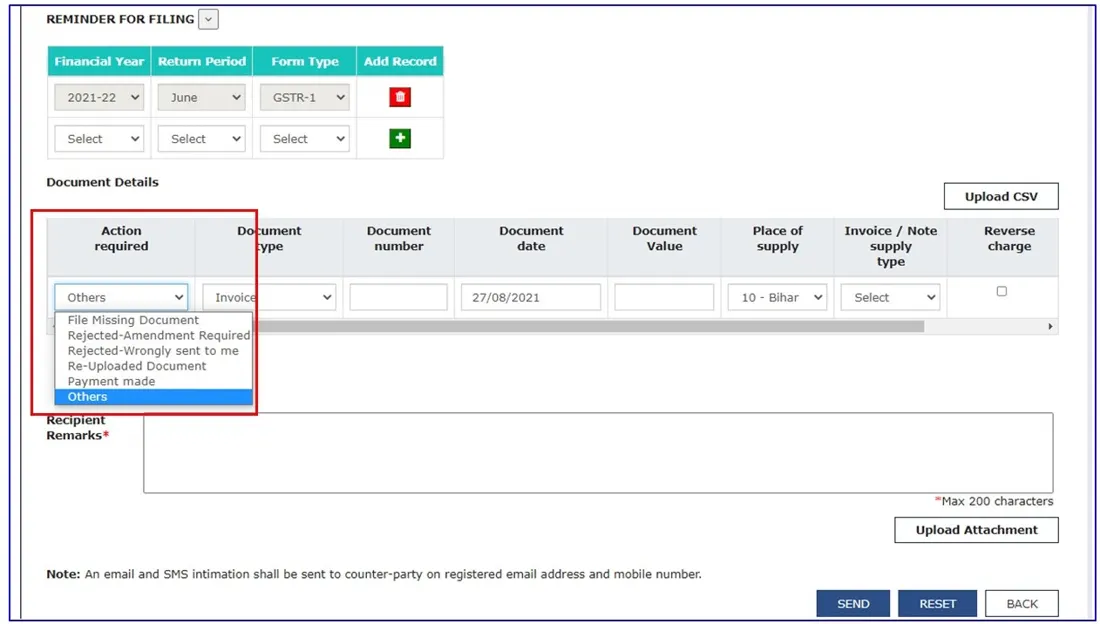
Task: Choose Rejected-Amendment Required option
Action: (154, 336)
